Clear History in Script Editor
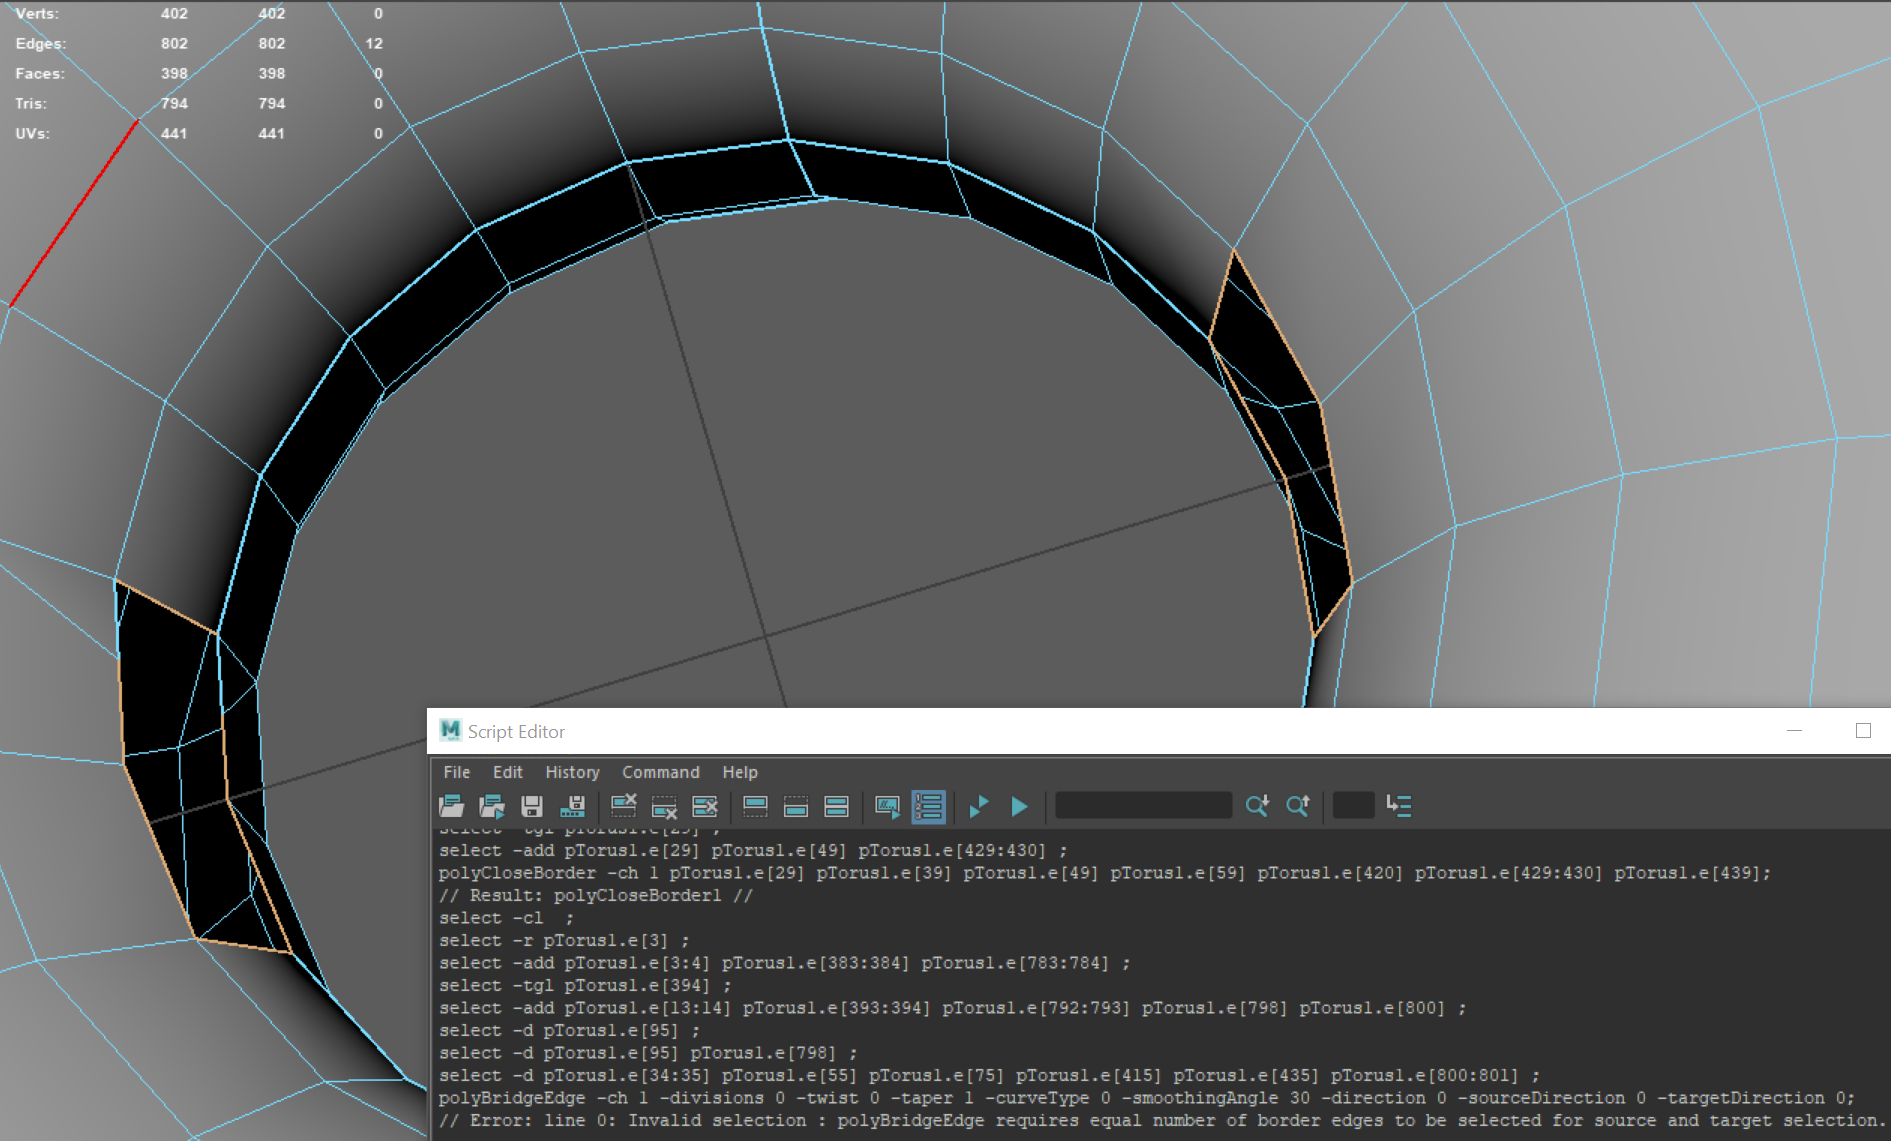The height and width of the screenshot is (1141, 1891). 624,806
